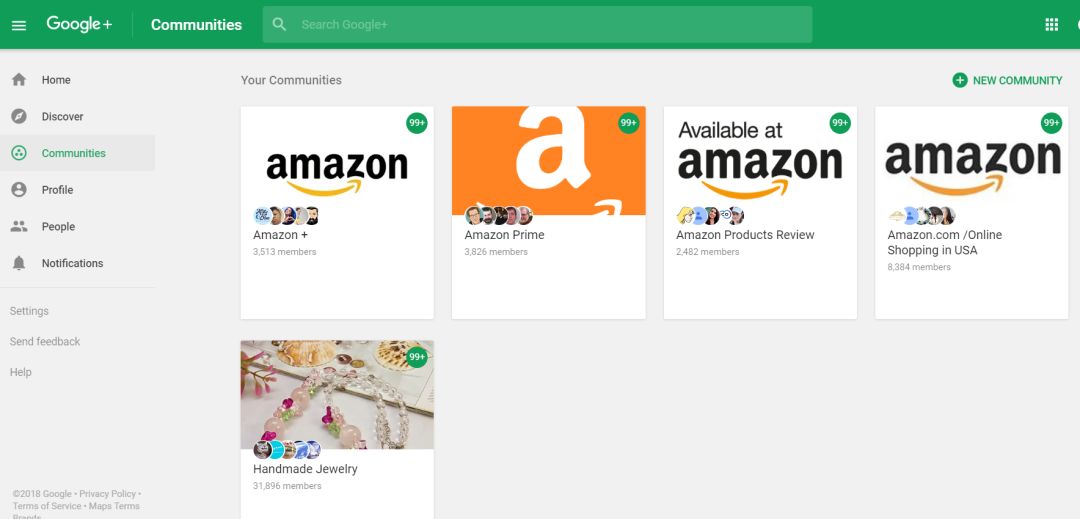1080x519 pixels.
Task: Click the 99+ badge on Handmade Jewelry
Action: coord(417,357)
